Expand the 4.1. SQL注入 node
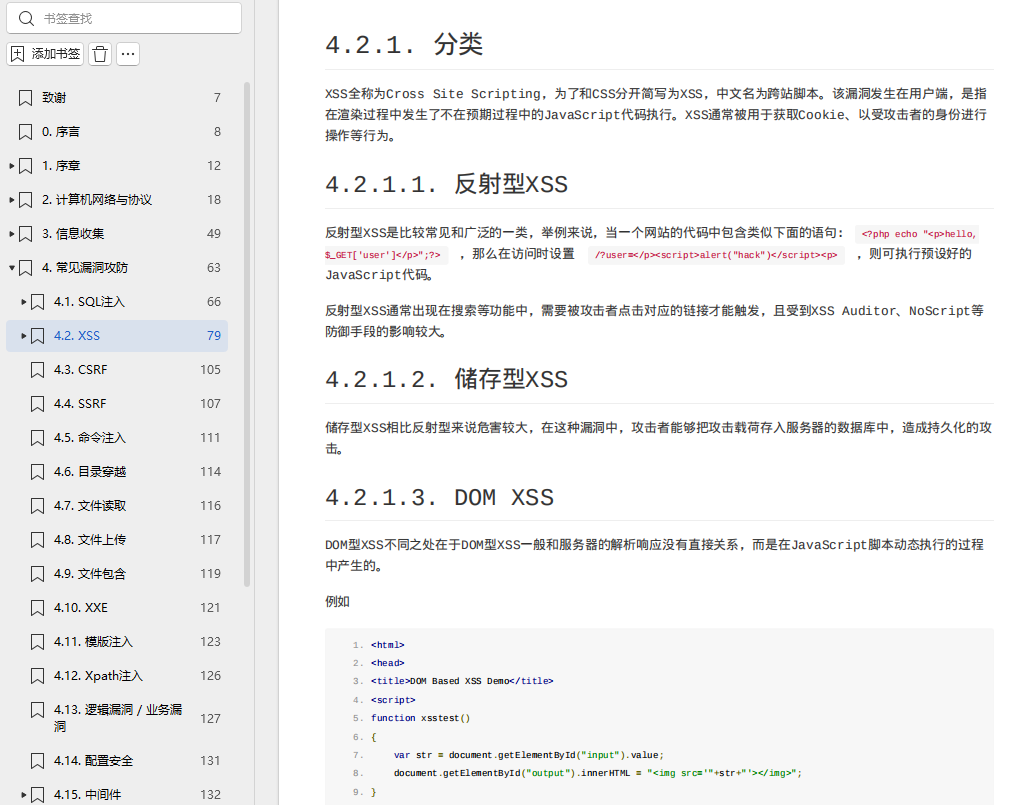 coord(24,302)
